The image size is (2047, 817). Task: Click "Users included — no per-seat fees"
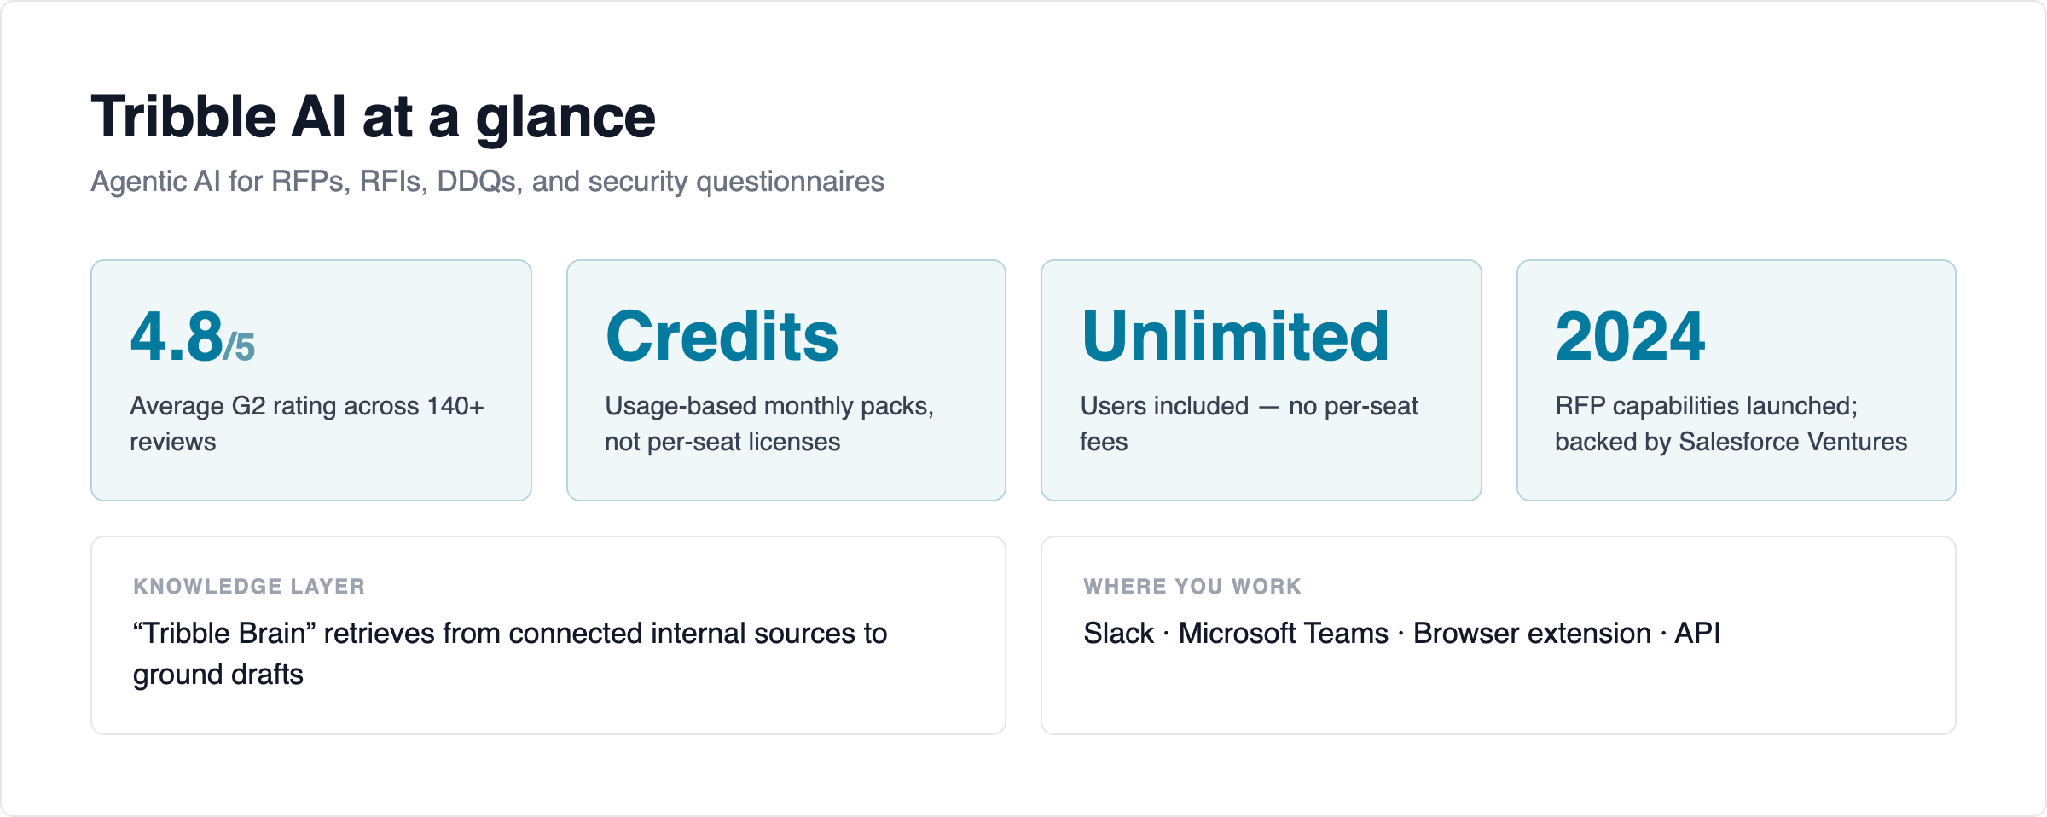click(x=1249, y=424)
